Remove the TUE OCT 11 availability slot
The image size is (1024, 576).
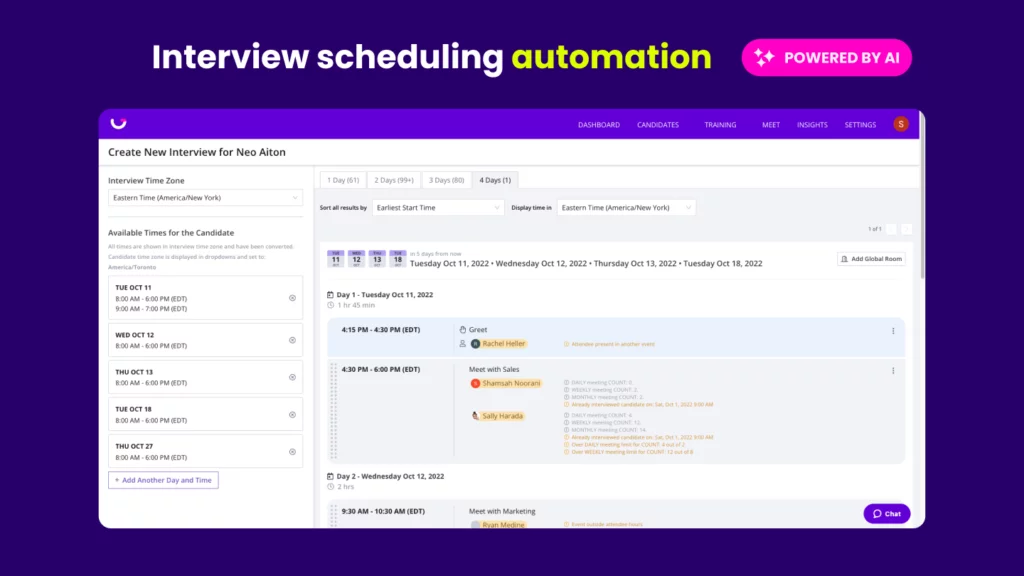click(293, 298)
